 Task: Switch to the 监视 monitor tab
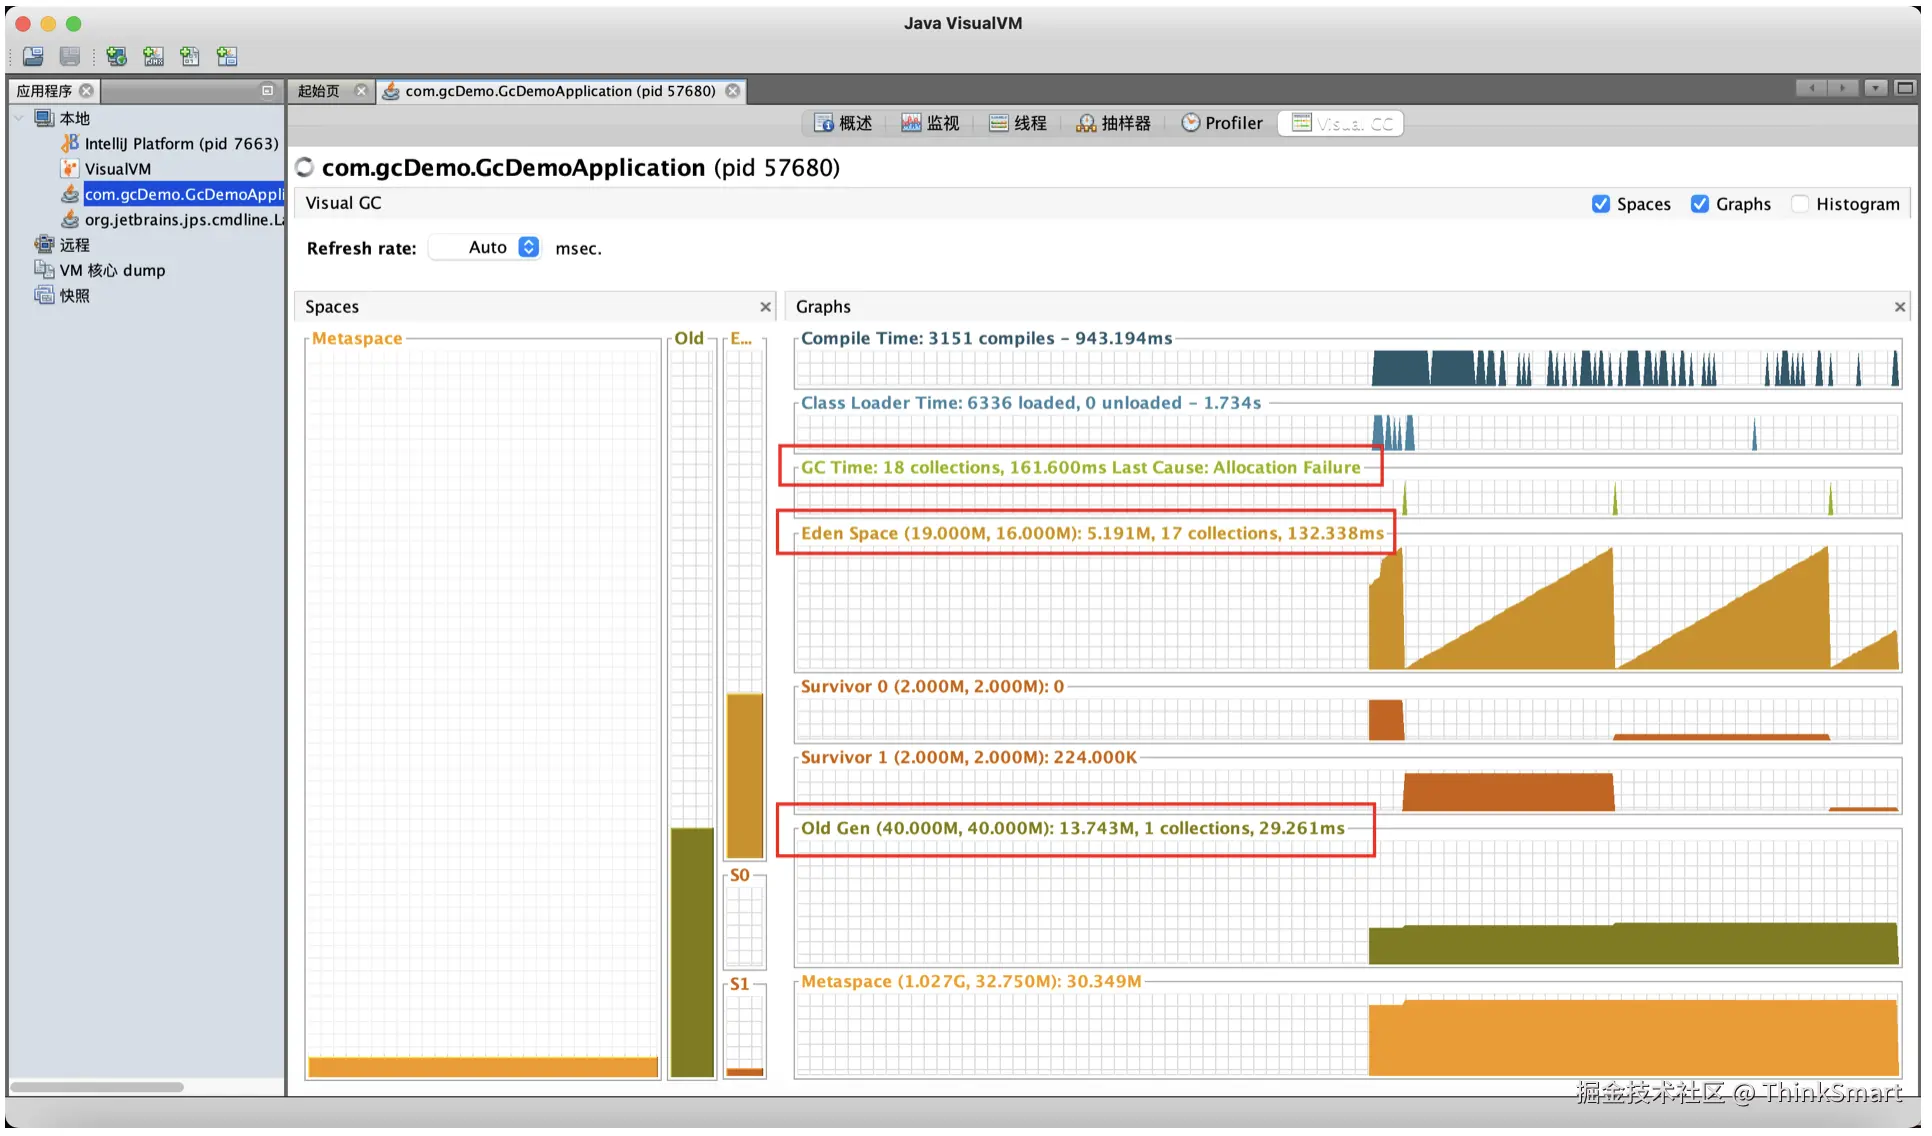pos(929,123)
